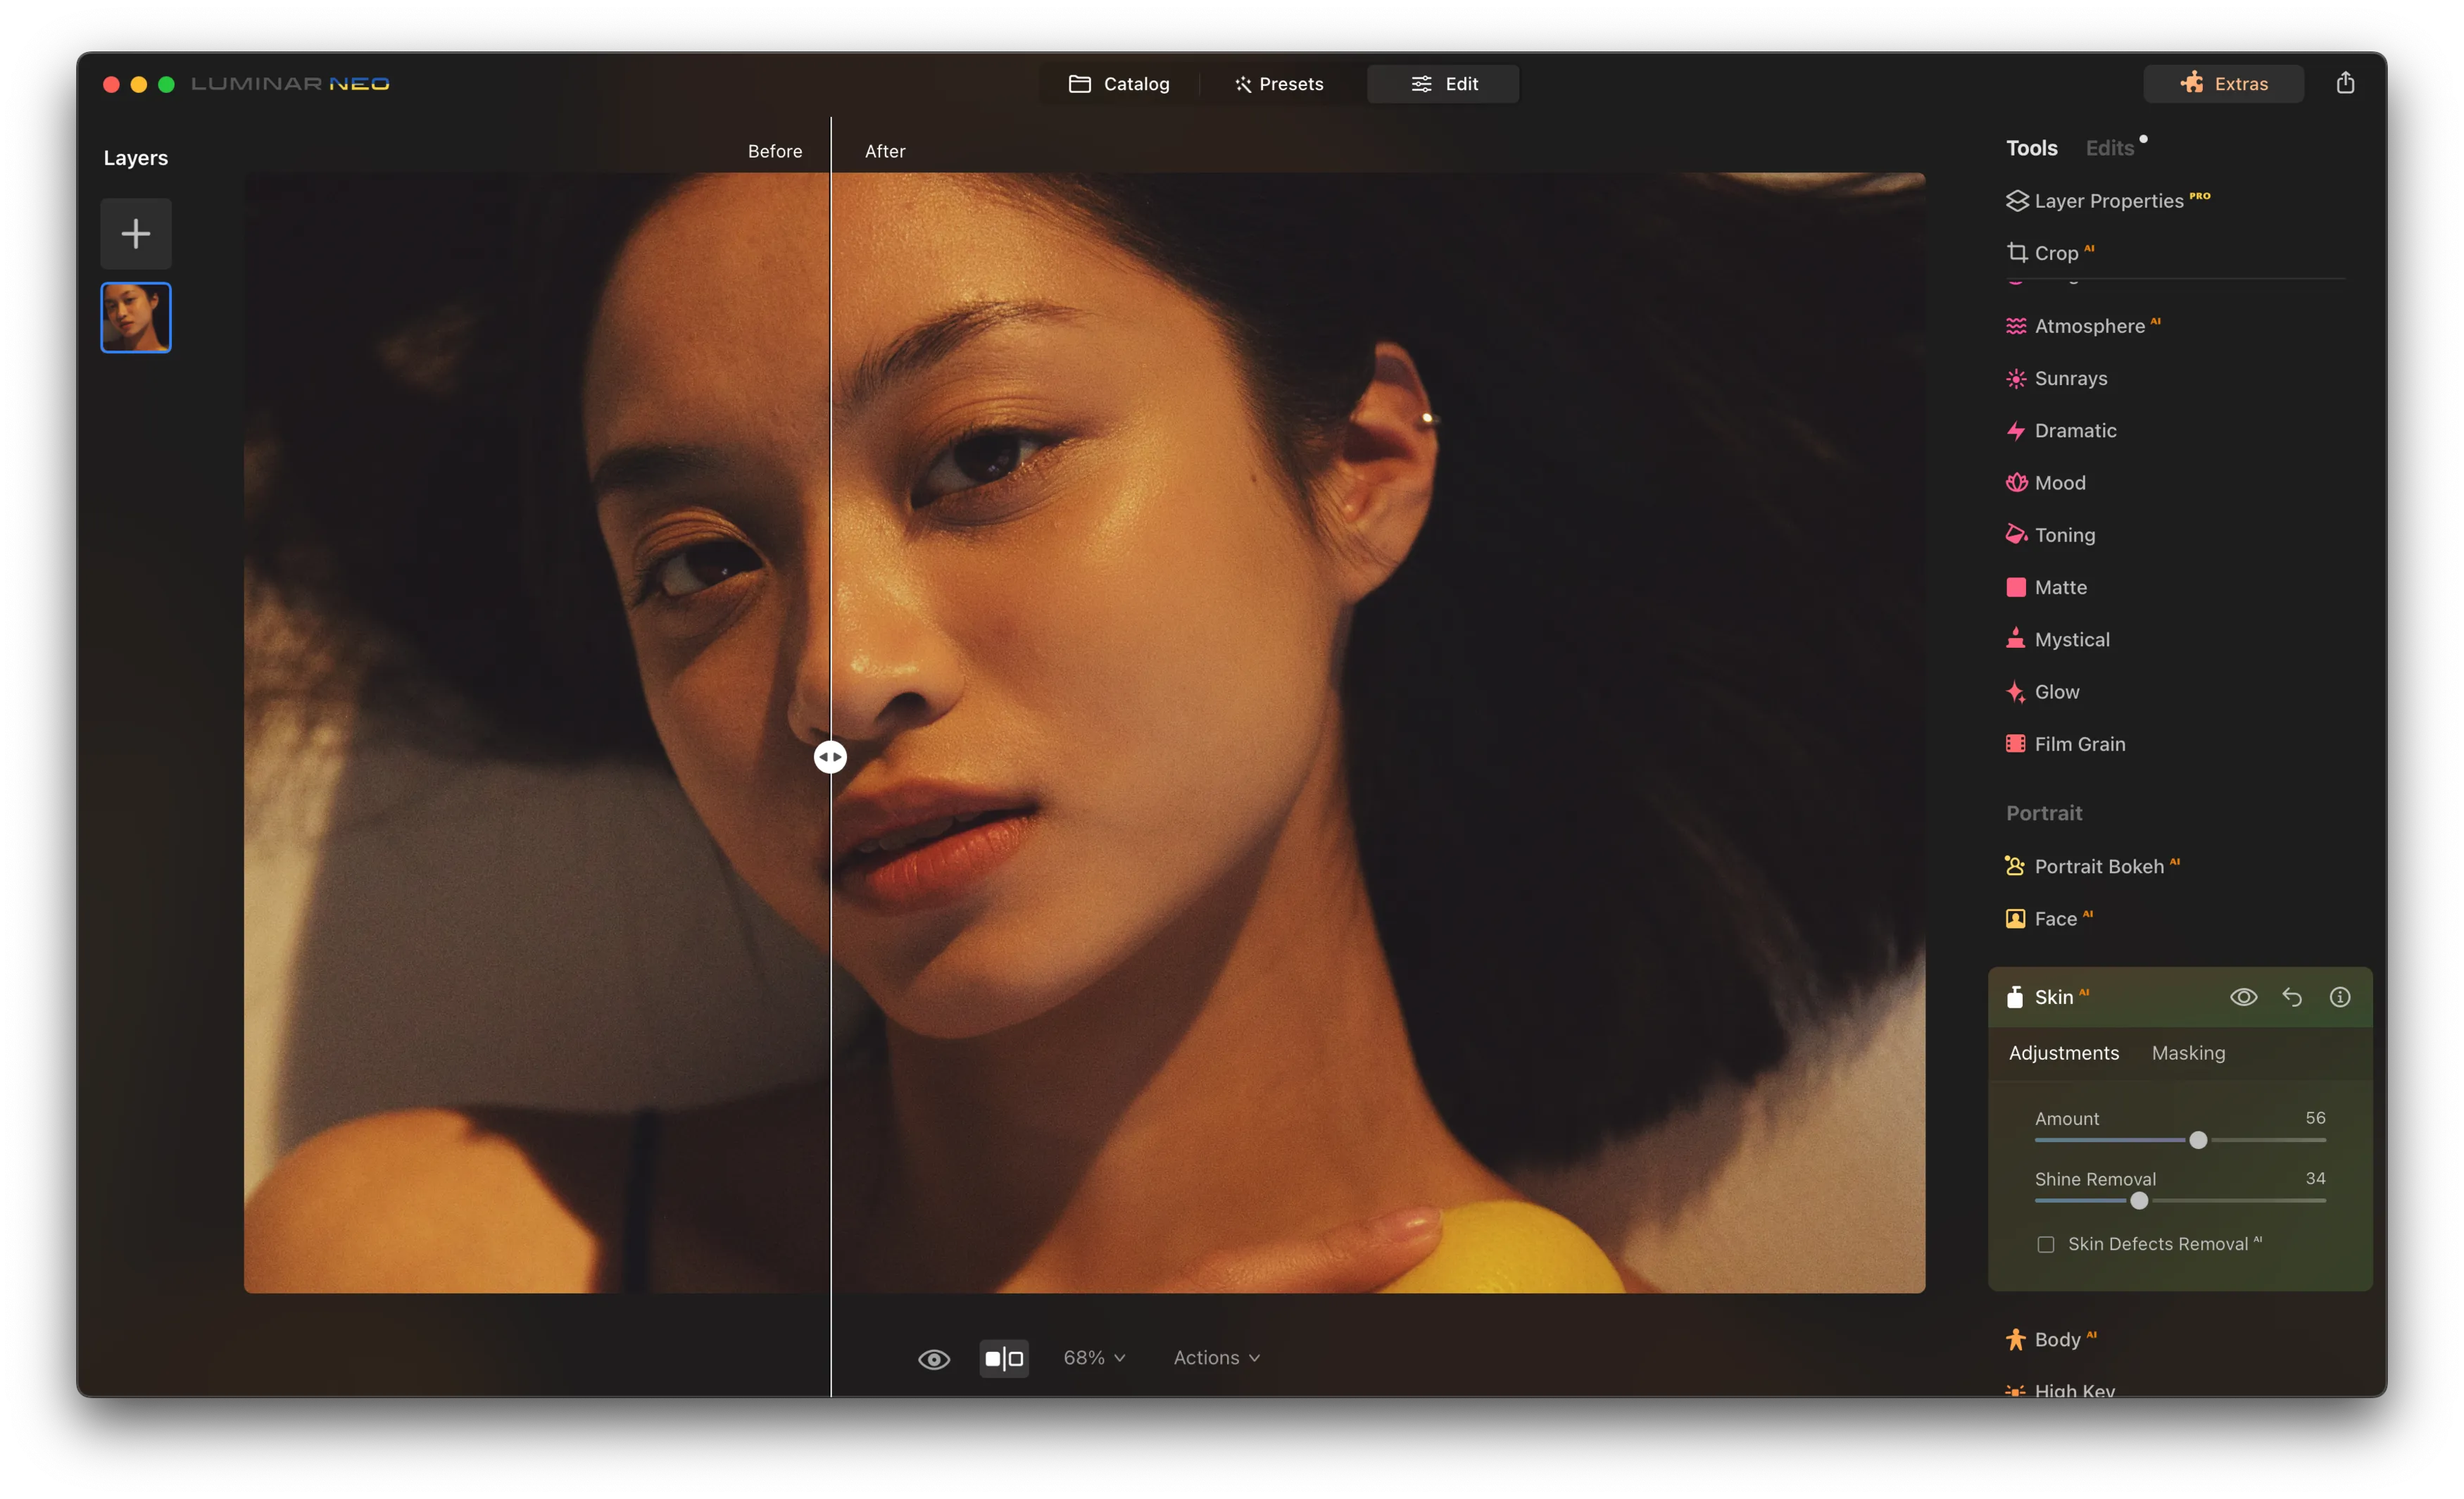
Task: Open the 68% zoom dropdown
Action: (x=1093, y=1358)
